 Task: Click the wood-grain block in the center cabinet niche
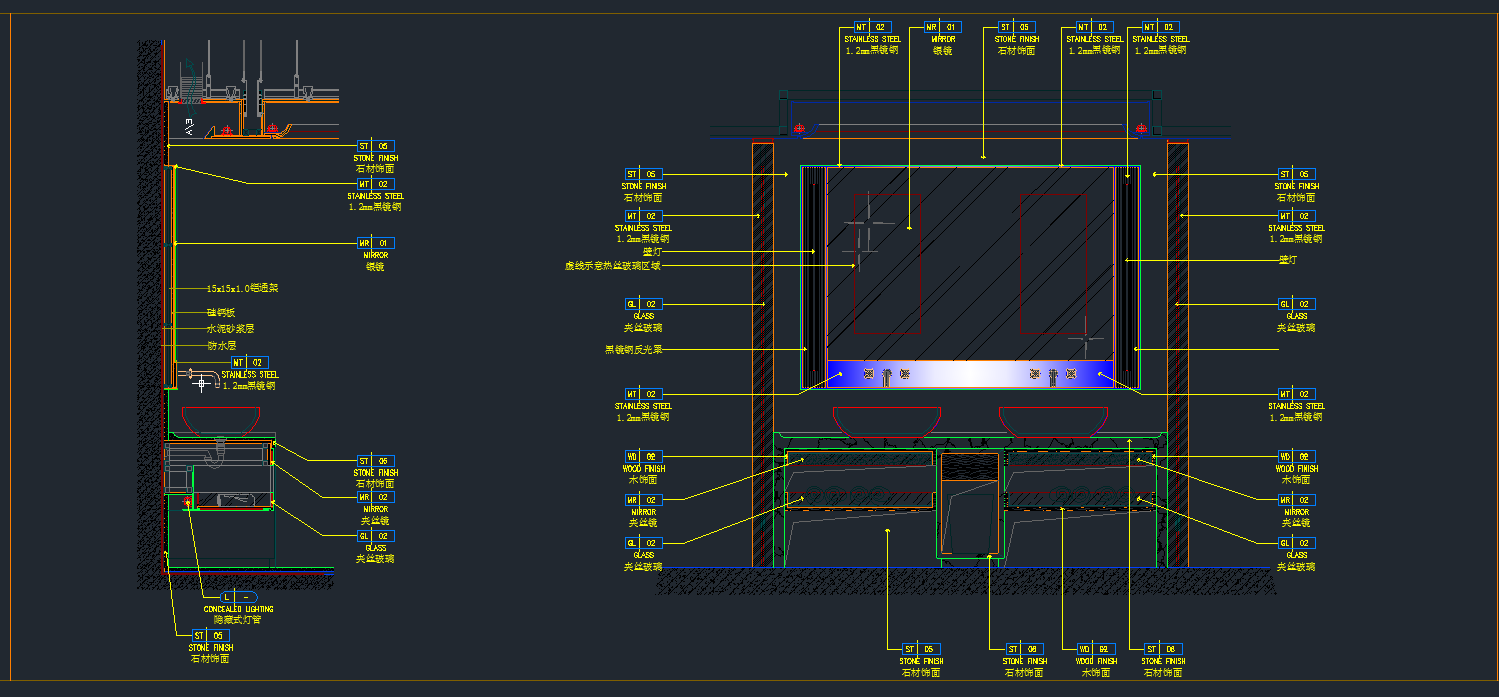[970, 466]
